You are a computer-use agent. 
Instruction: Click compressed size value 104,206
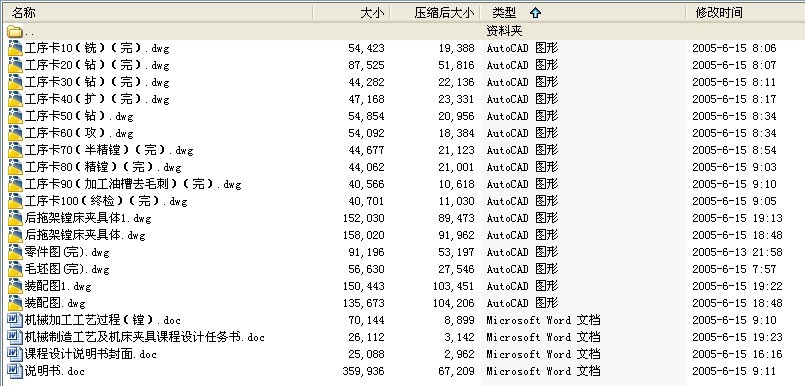454,303
